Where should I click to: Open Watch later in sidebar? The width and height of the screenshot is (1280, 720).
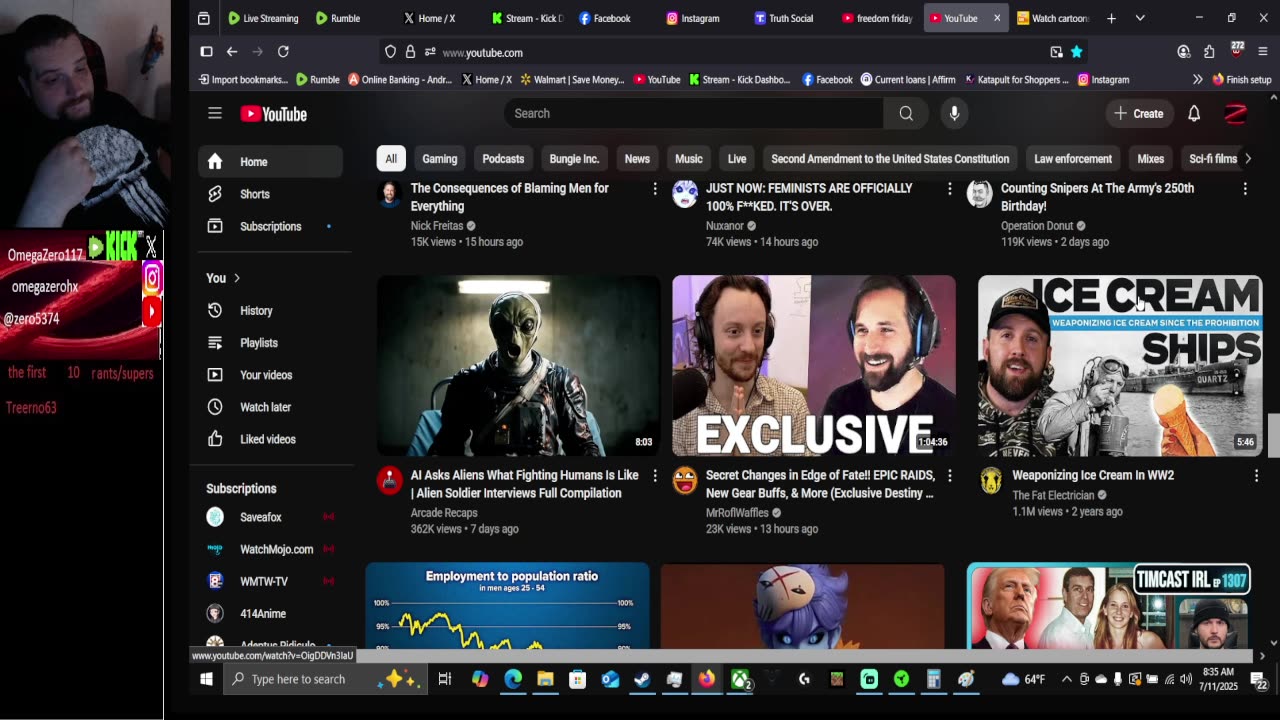pos(271,407)
